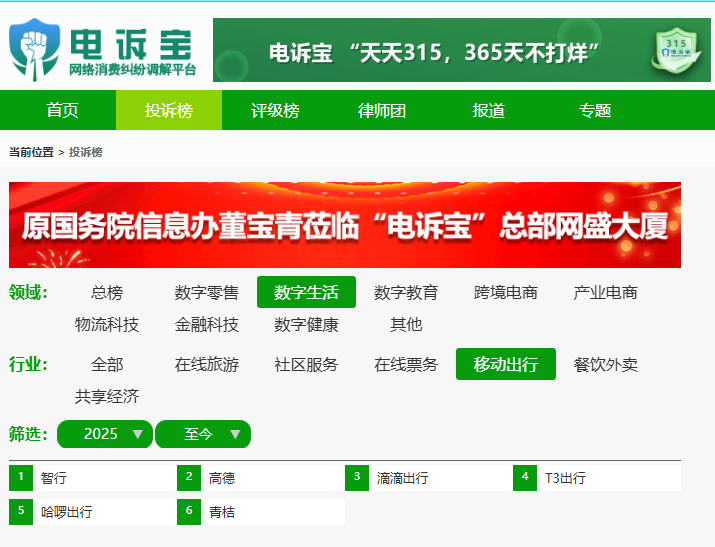This screenshot has width=715, height=547.
Task: Click the 电诉宝 site title text
Action: point(131,44)
